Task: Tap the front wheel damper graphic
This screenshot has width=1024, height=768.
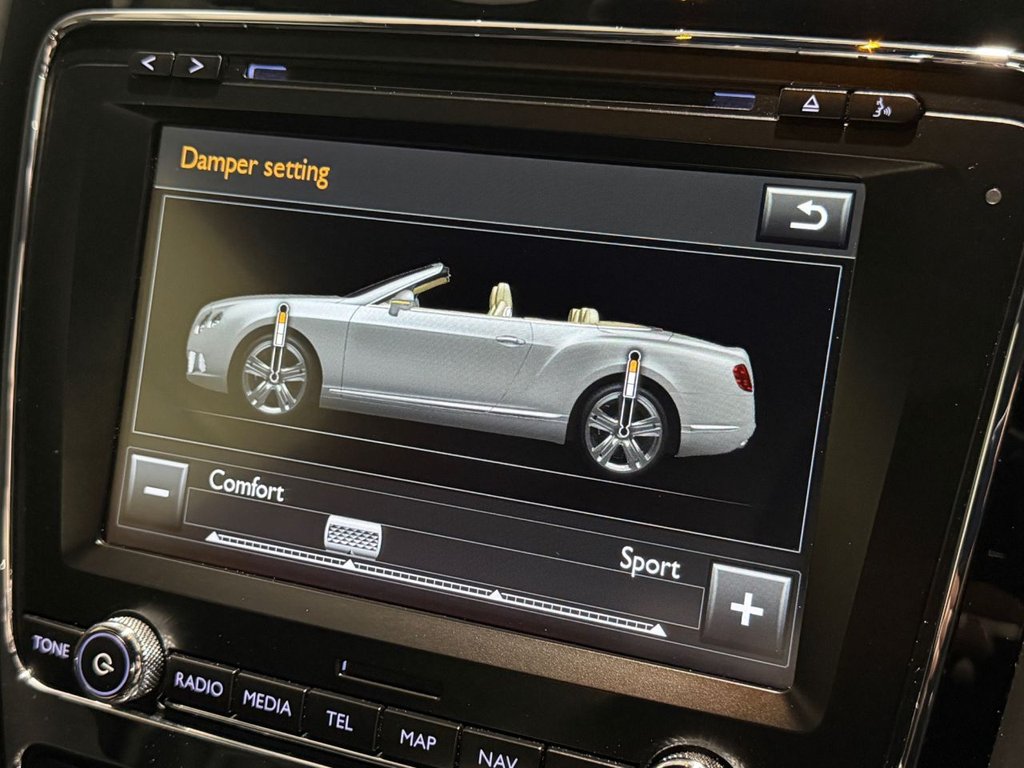Action: (x=280, y=344)
